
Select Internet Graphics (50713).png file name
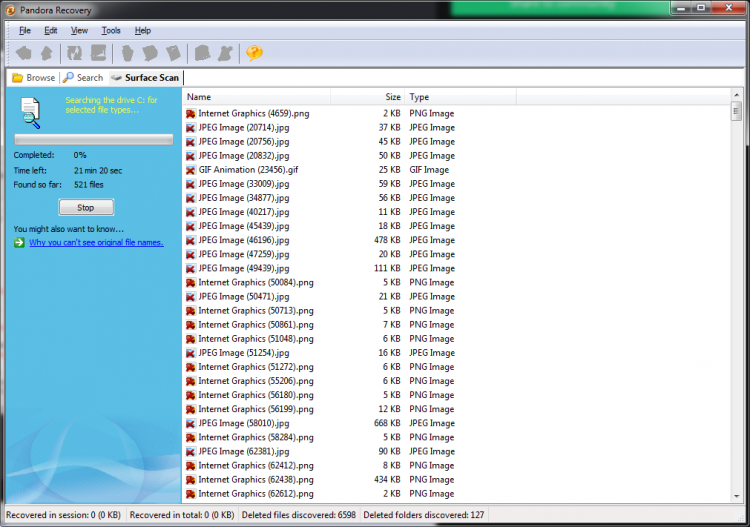(x=256, y=311)
